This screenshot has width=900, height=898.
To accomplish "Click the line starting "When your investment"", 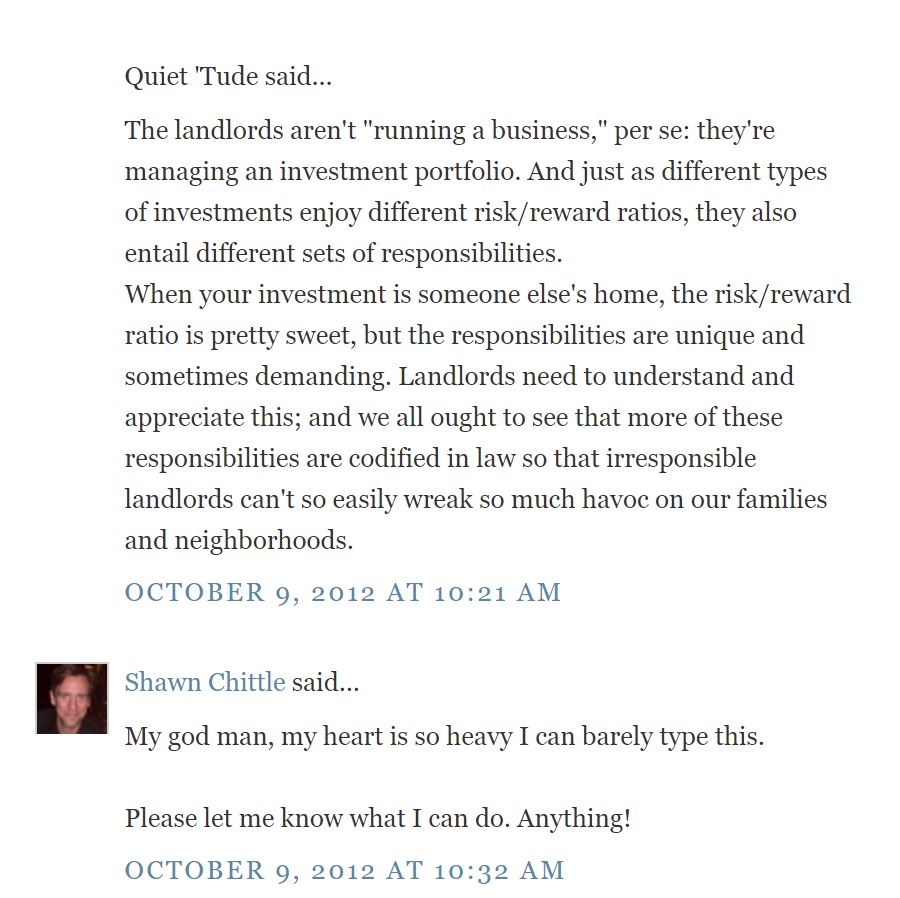I will pyautogui.click(x=487, y=295).
